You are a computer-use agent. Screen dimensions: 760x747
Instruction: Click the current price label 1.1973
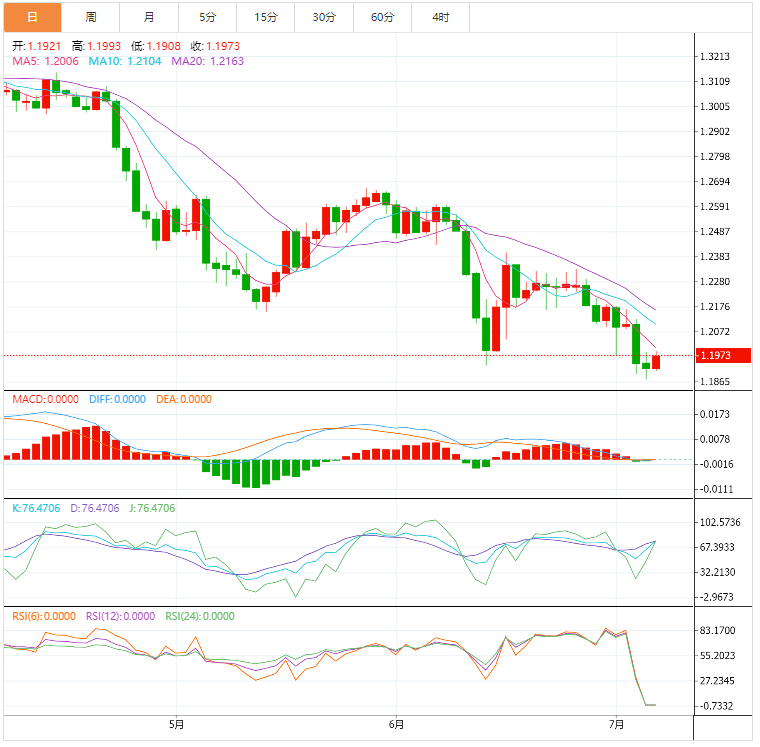pos(723,355)
